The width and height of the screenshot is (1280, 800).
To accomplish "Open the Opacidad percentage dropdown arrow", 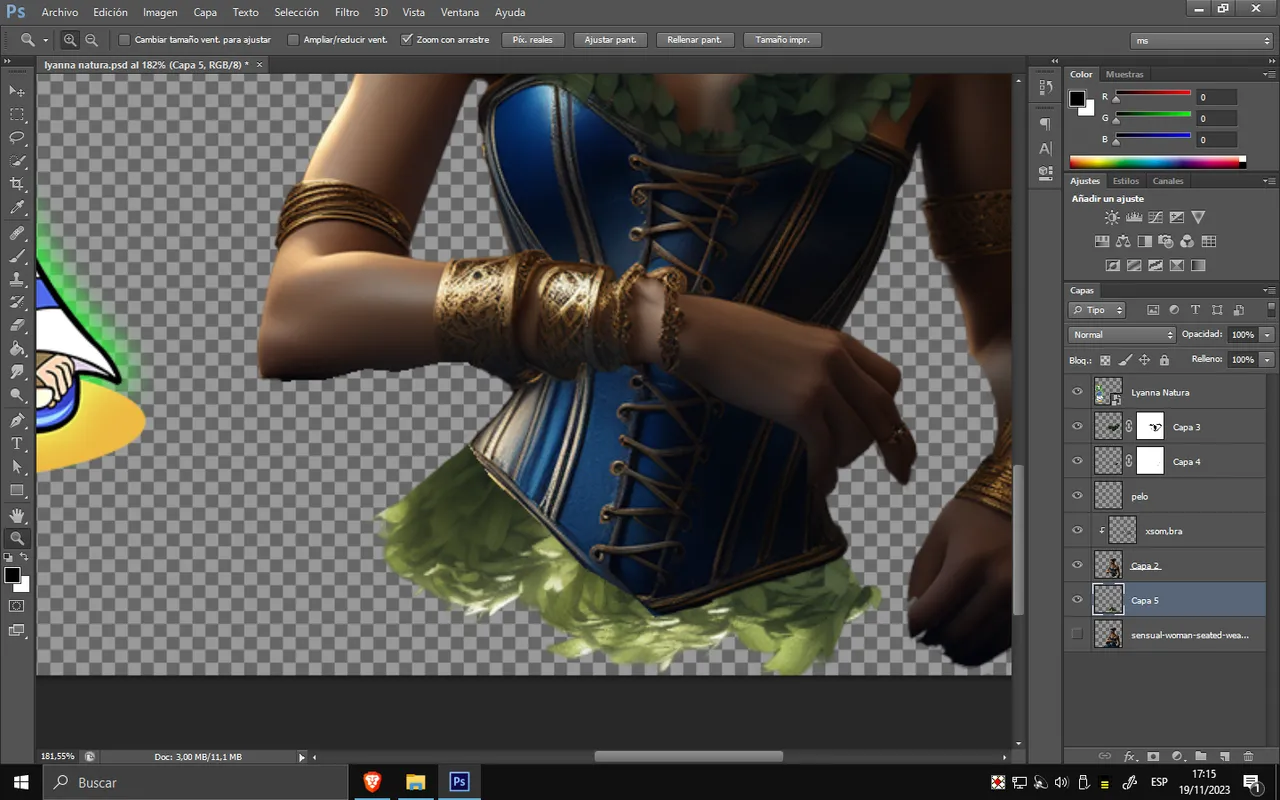I will (1268, 335).
